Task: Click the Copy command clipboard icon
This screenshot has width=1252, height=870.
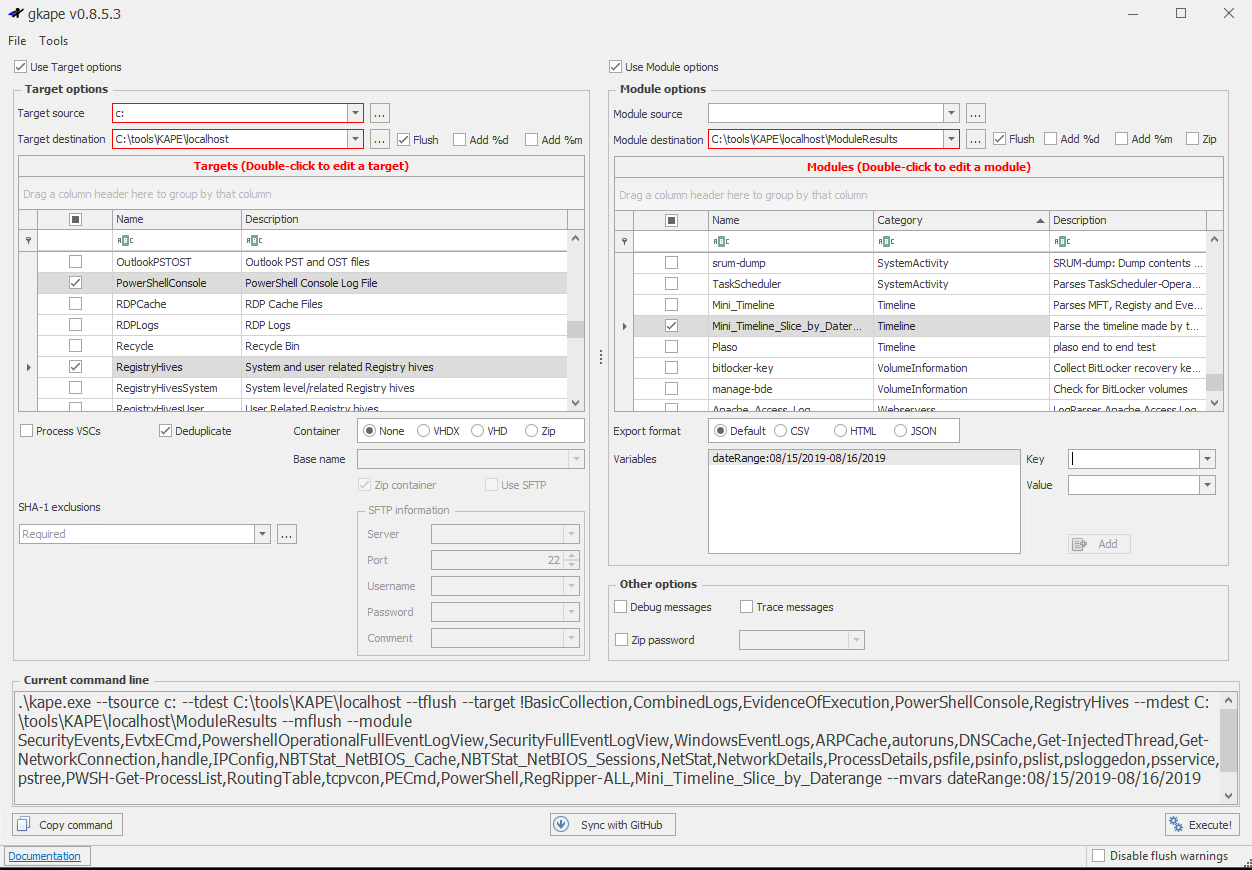Action: pyautogui.click(x=25, y=825)
